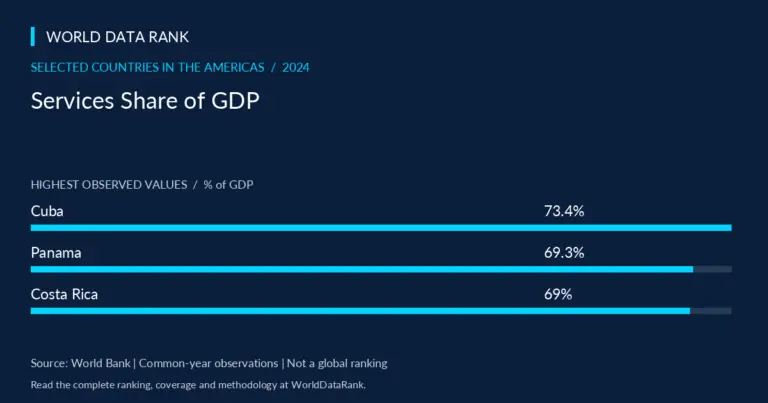Viewport: 768px width, 403px height.
Task: Select the Cuba country label
Action: pos(47,211)
